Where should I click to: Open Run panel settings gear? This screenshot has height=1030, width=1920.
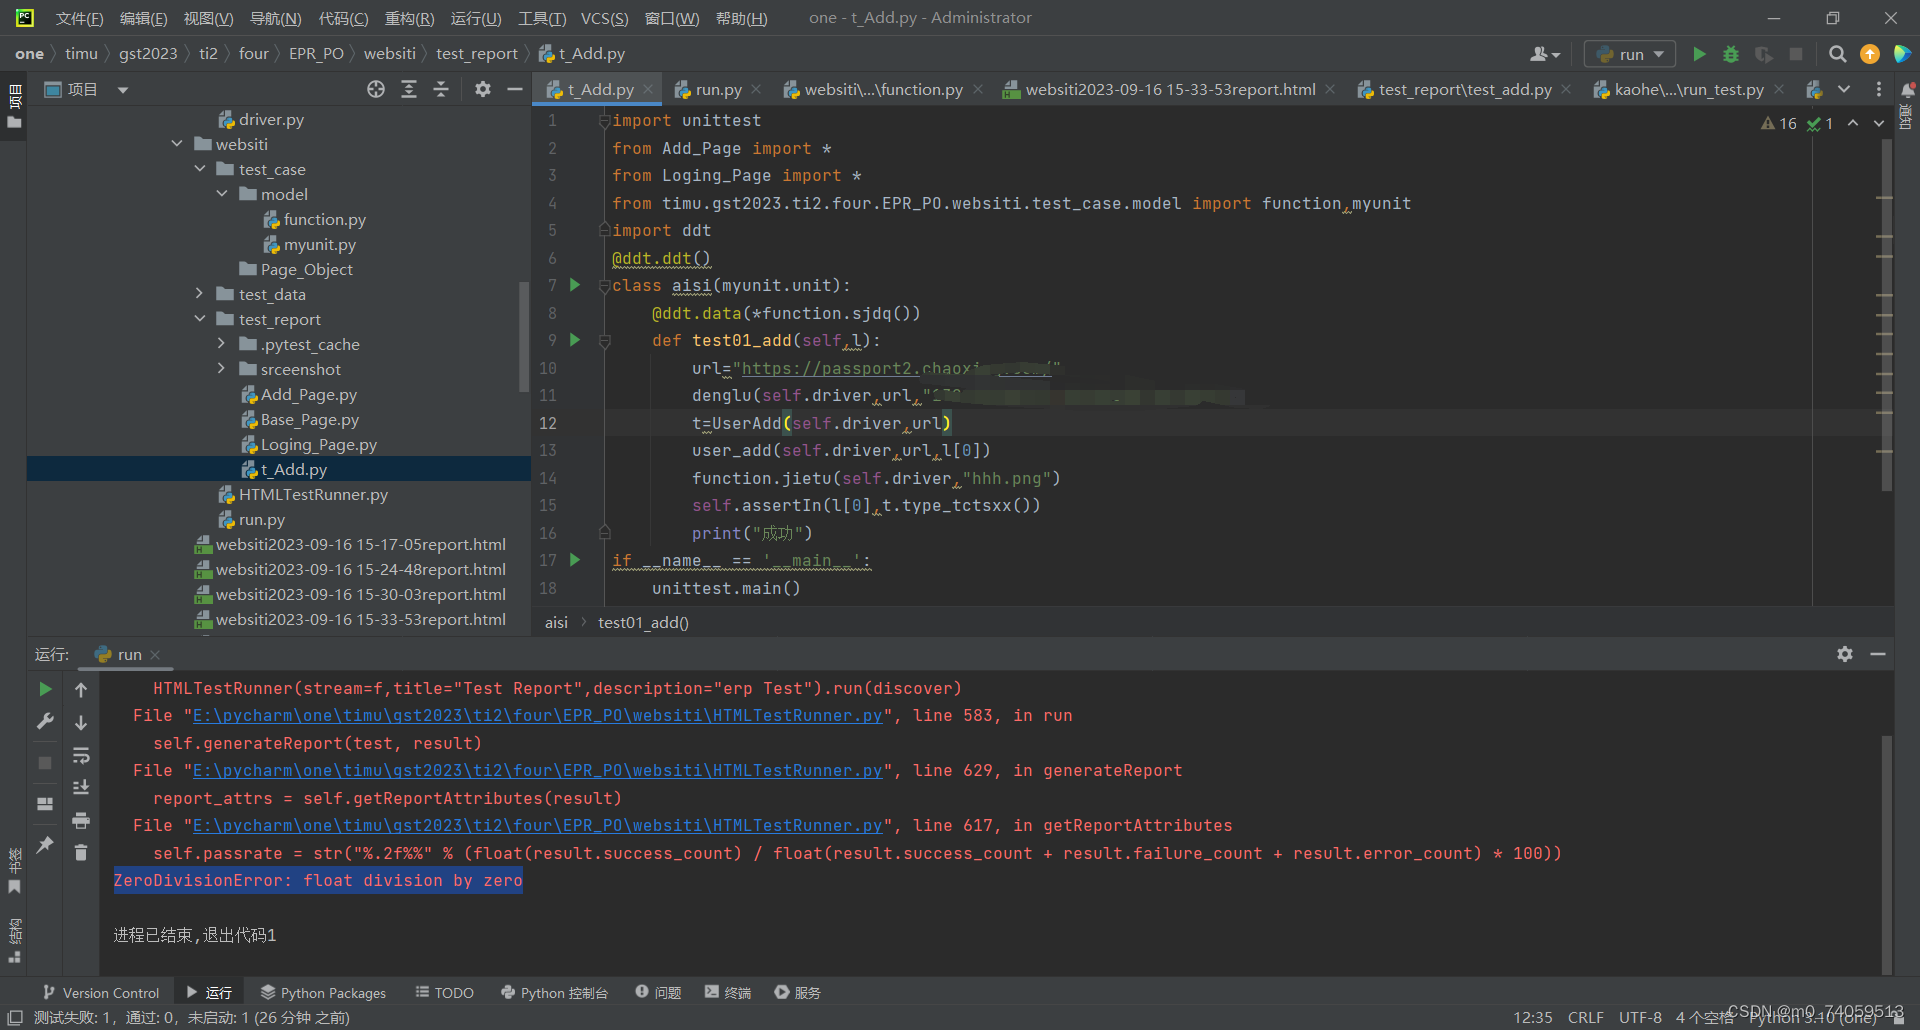pos(1845,654)
